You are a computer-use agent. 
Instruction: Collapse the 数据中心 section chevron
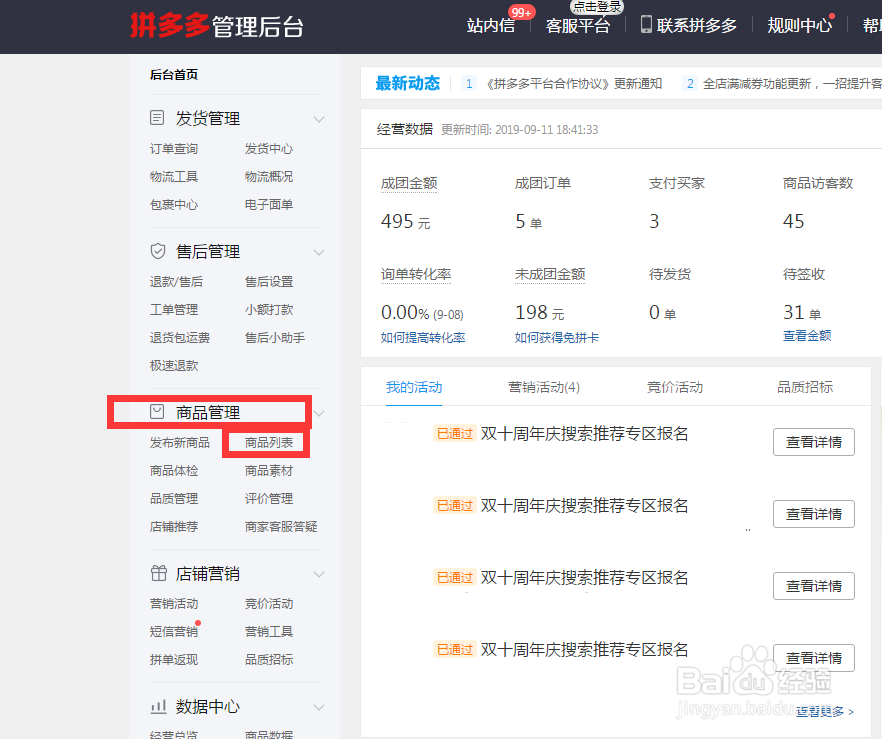coord(319,707)
